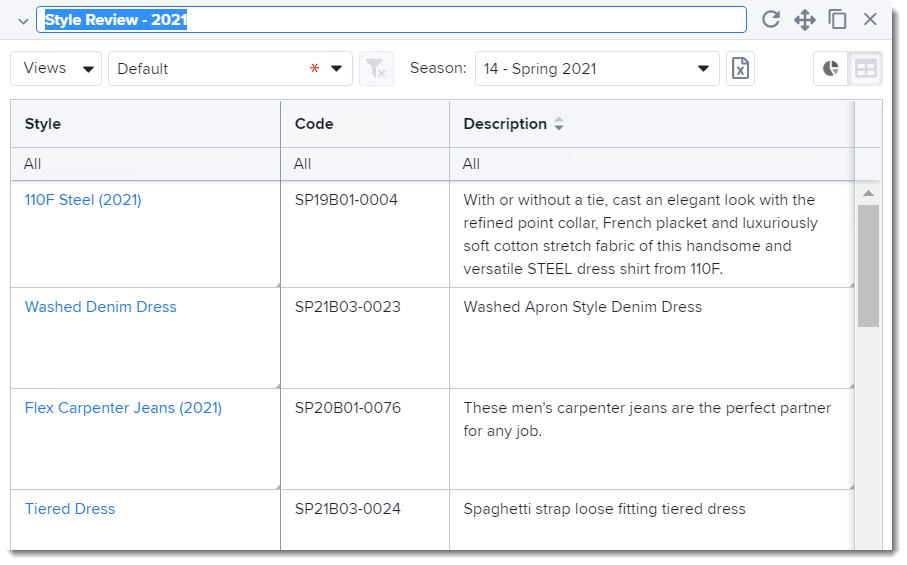Open Flex Carpenter Jeans (2021) link
The height and width of the screenshot is (565, 907).
123,408
